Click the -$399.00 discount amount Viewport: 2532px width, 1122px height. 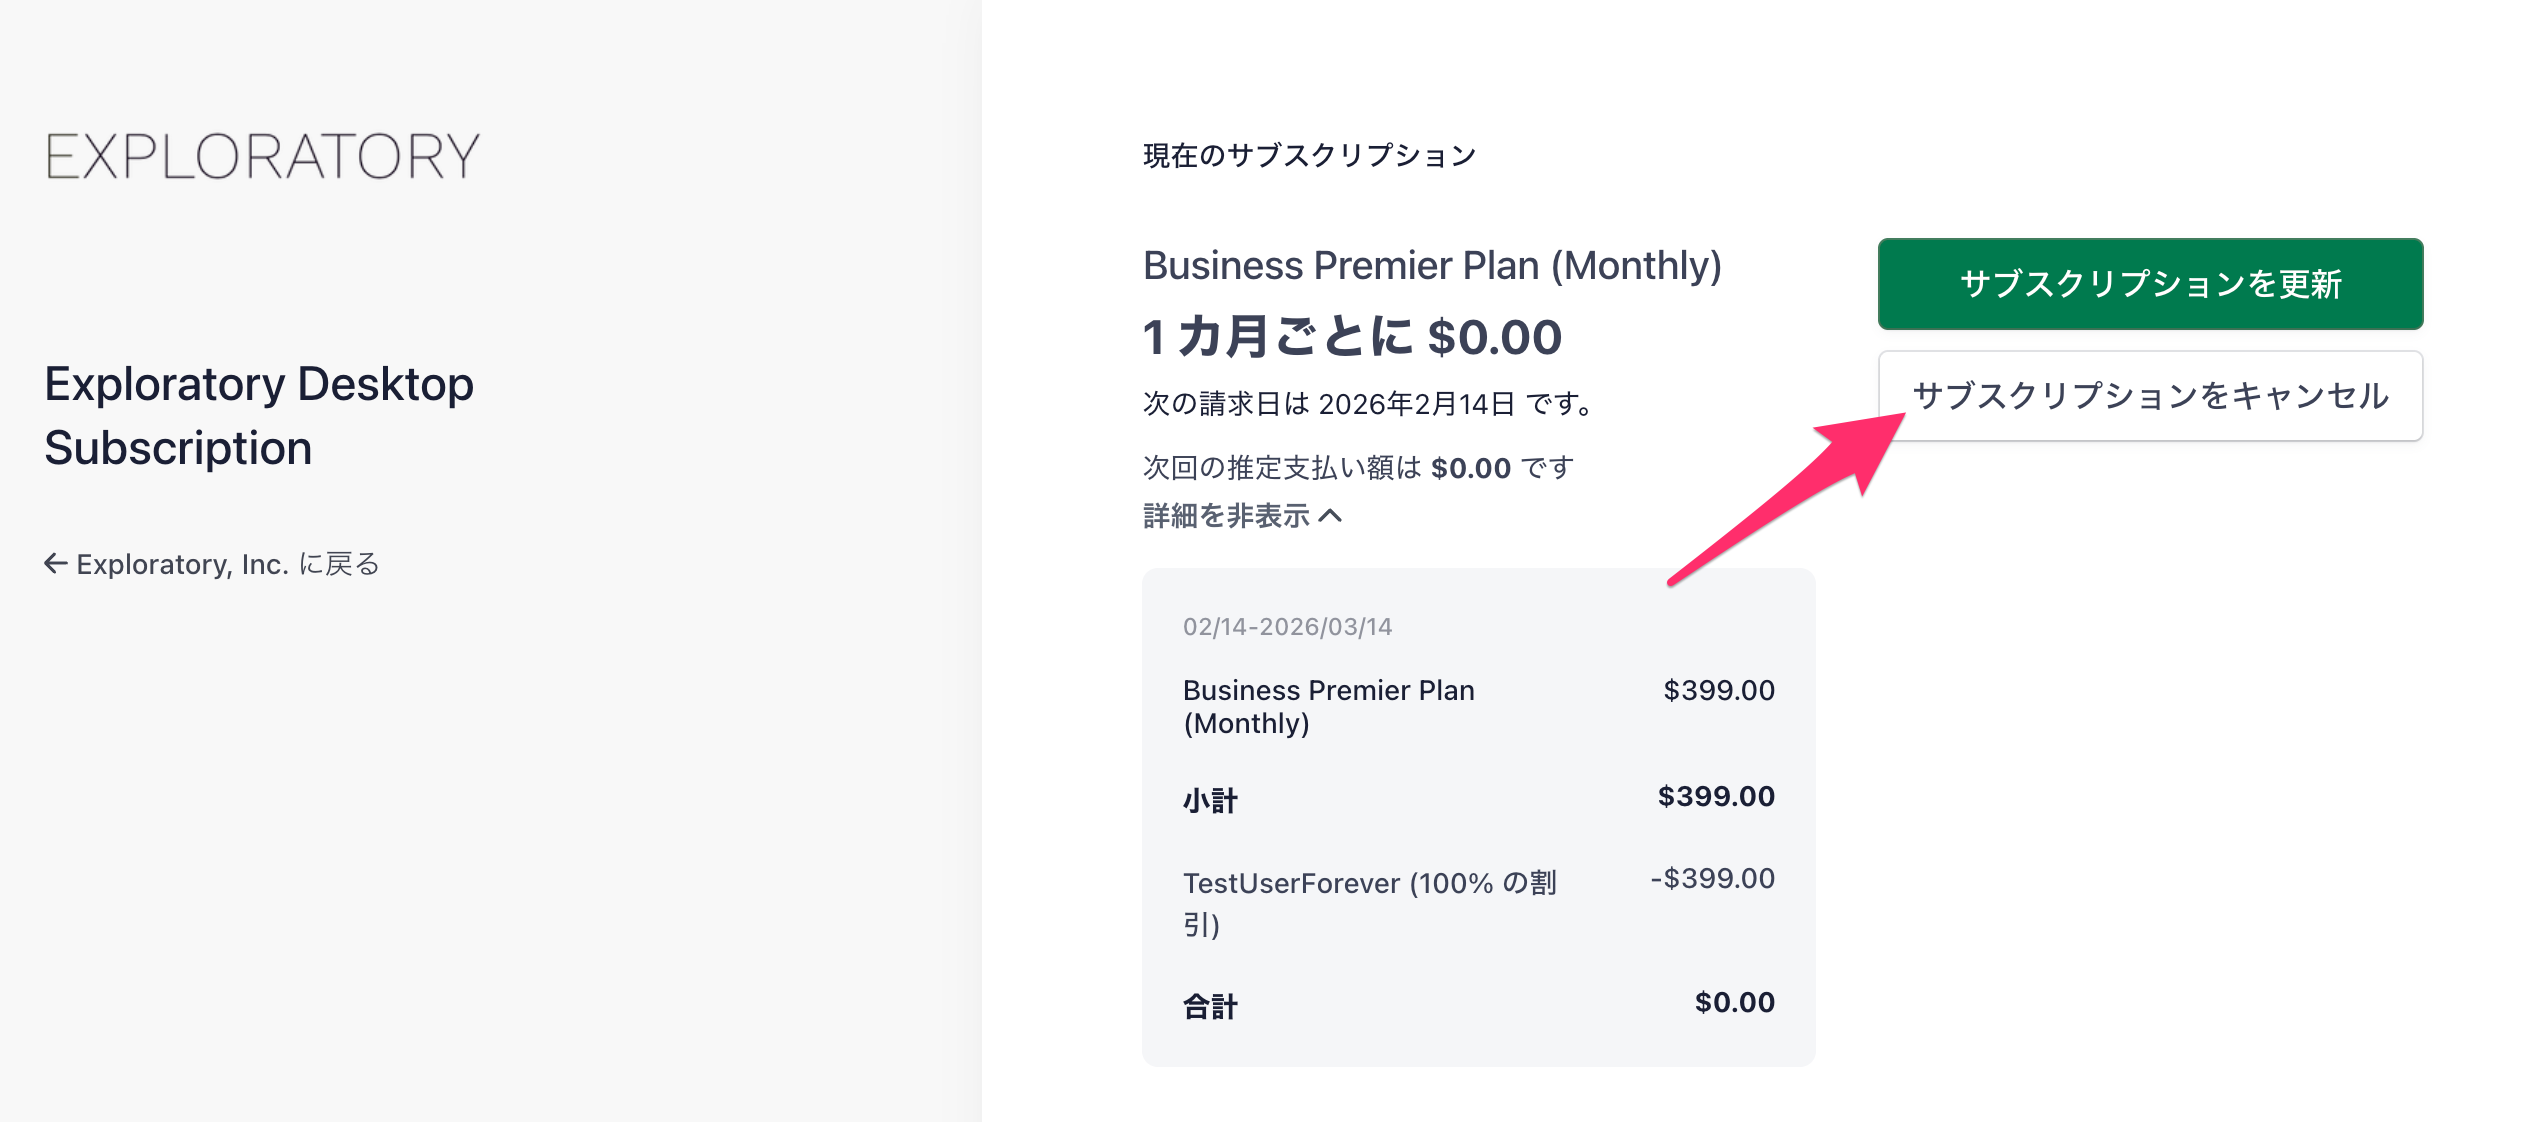coord(1712,879)
